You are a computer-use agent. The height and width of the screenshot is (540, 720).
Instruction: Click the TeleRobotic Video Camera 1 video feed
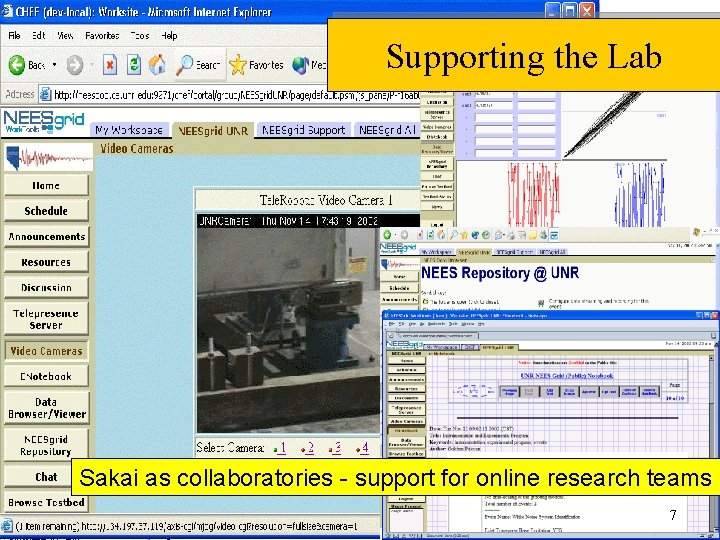288,330
